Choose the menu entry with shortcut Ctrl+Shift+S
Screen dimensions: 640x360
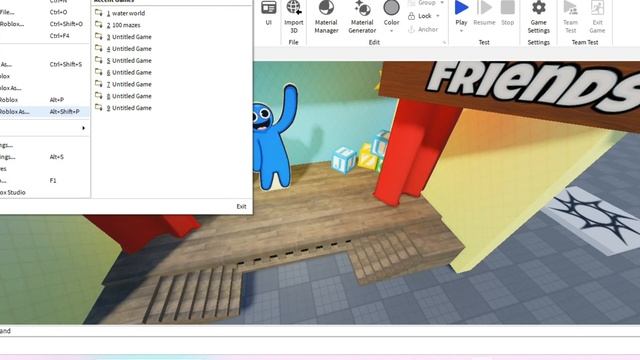(44, 64)
